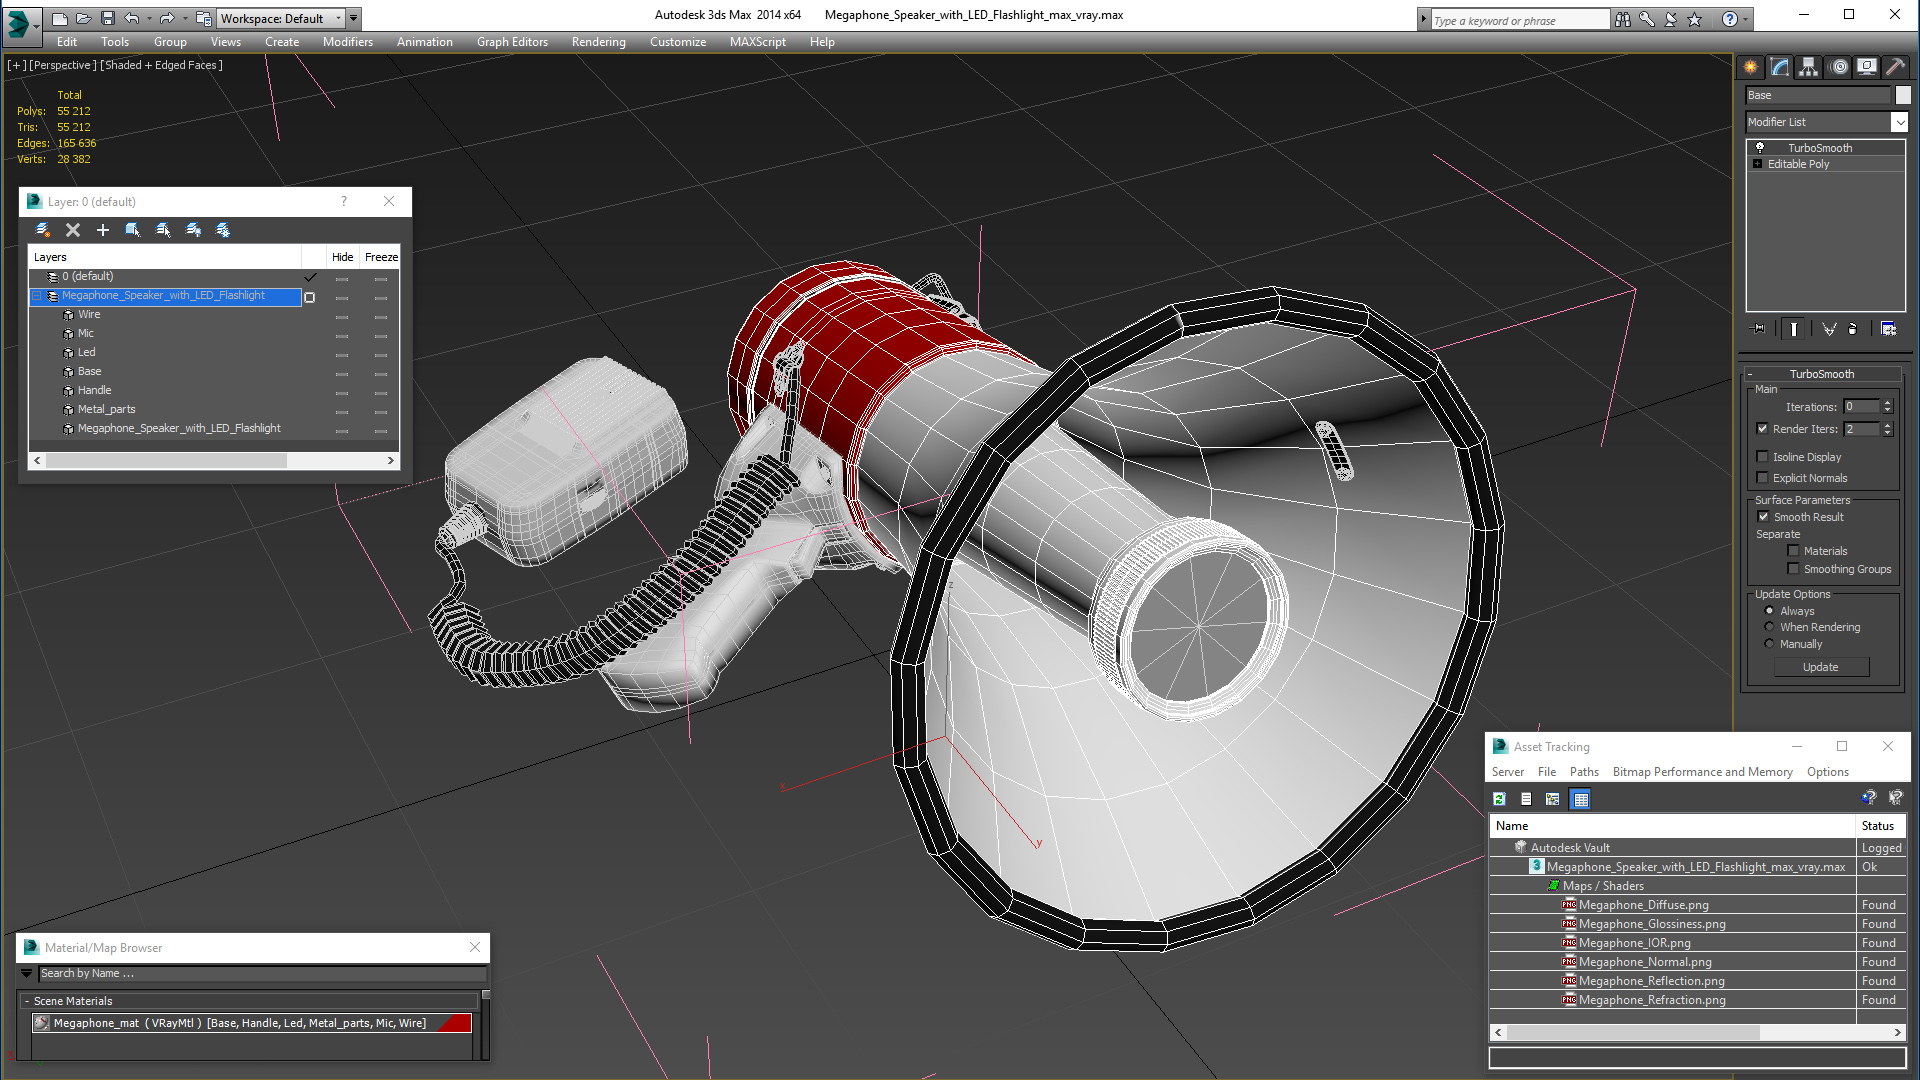The image size is (1920, 1080).
Task: Open the Utilities hammer panel tab
Action: tap(1896, 67)
